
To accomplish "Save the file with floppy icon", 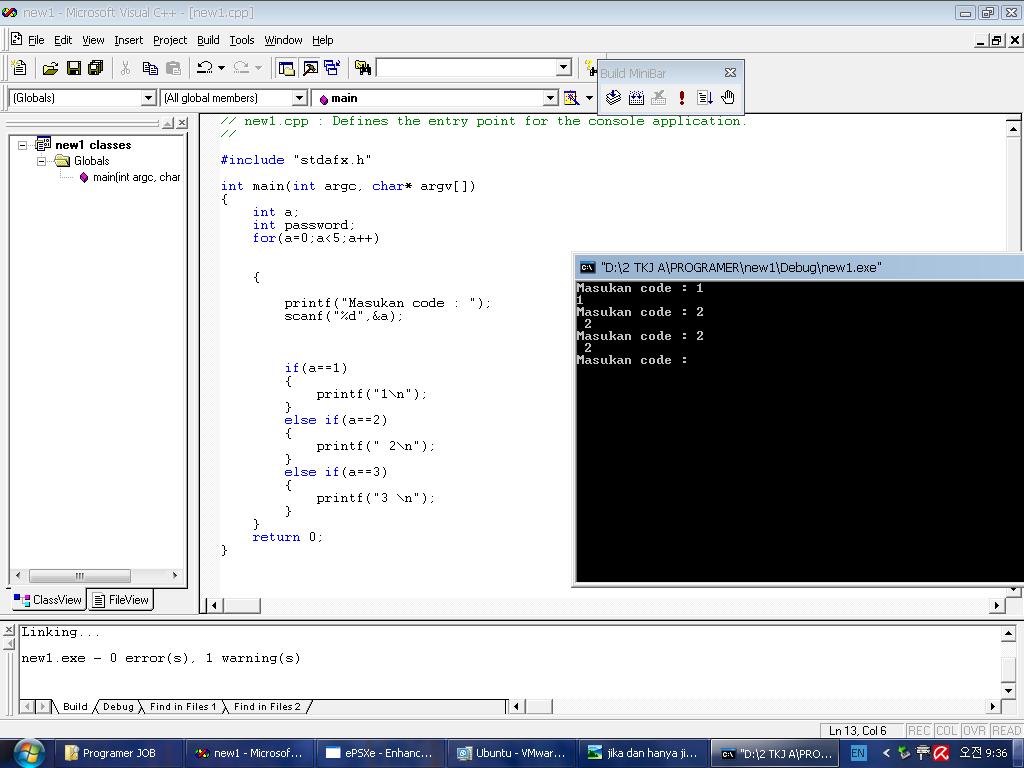I will [x=74, y=67].
